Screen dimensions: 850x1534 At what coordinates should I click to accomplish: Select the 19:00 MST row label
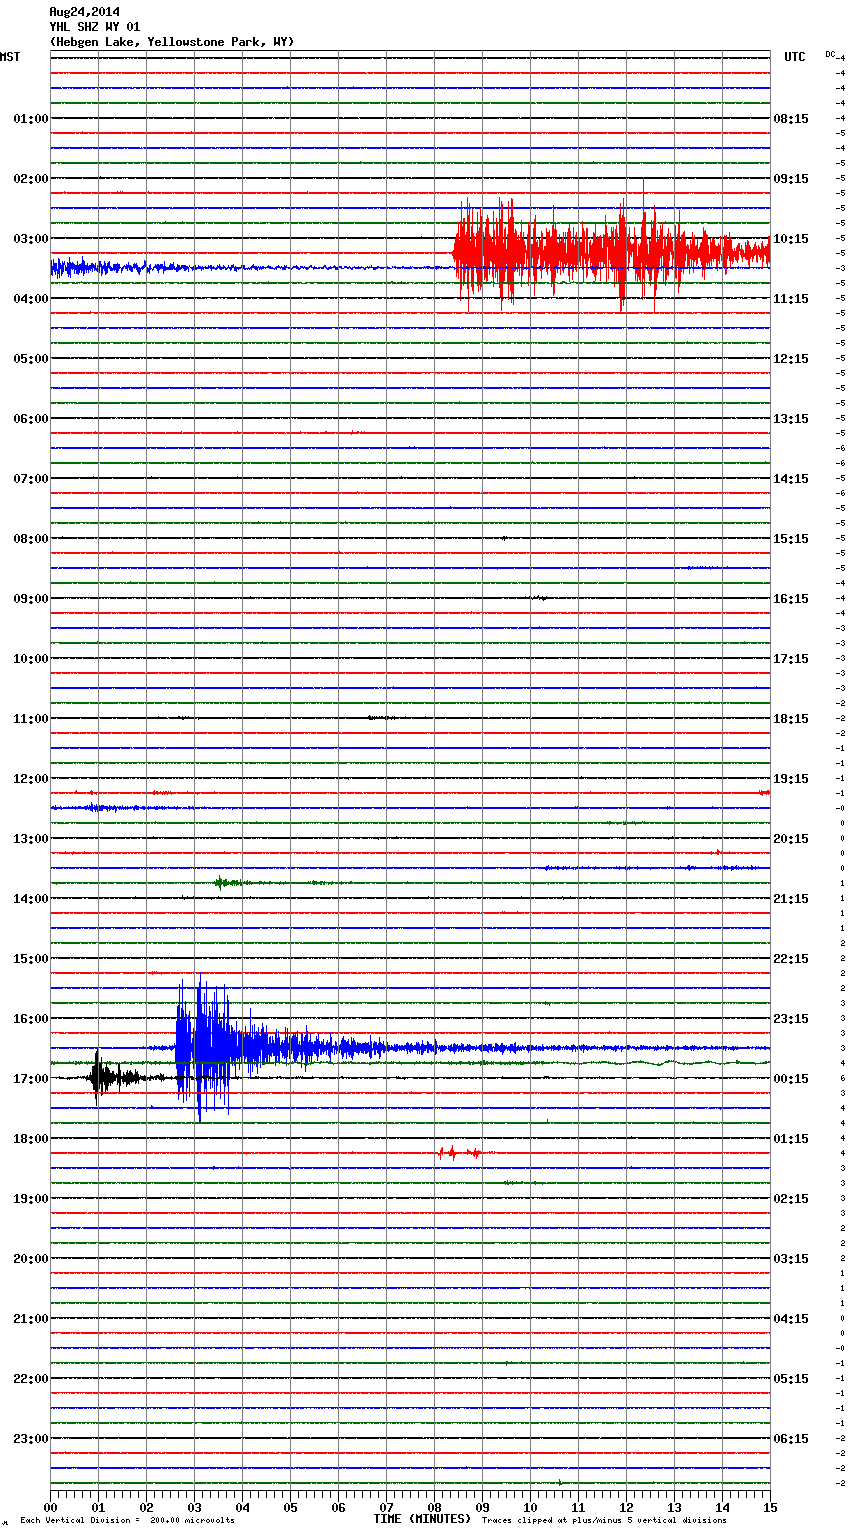(x=30, y=1199)
